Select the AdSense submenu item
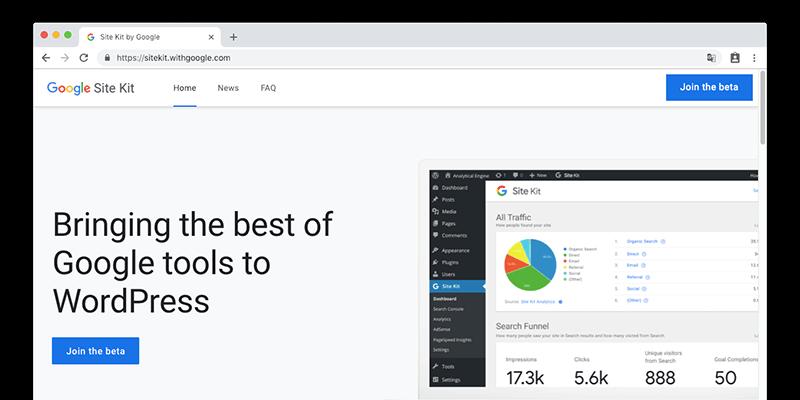This screenshot has height=400, width=800. 441,329
